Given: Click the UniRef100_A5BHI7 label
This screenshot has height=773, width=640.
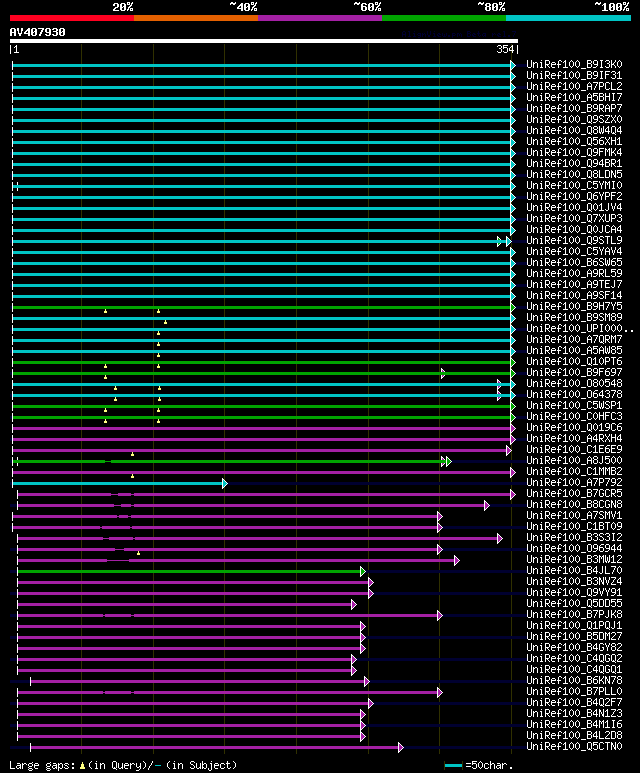Looking at the screenshot, I should 574,98.
